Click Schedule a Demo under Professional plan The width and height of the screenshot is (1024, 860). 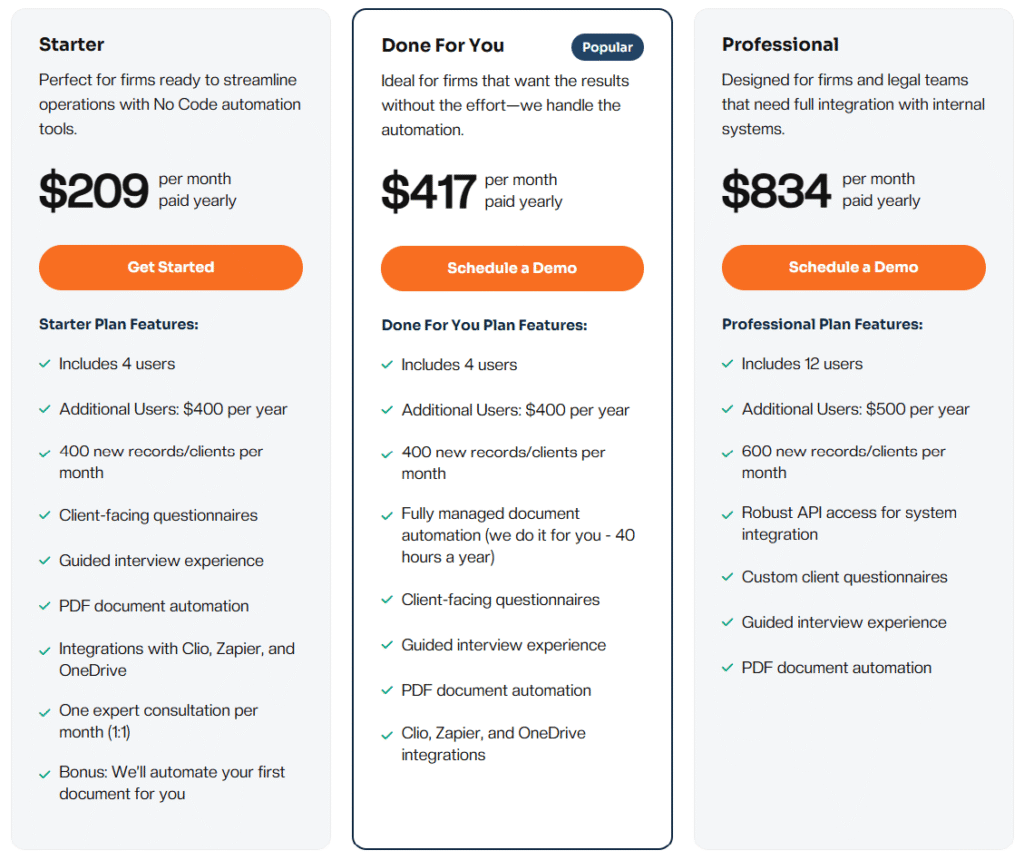tap(853, 267)
